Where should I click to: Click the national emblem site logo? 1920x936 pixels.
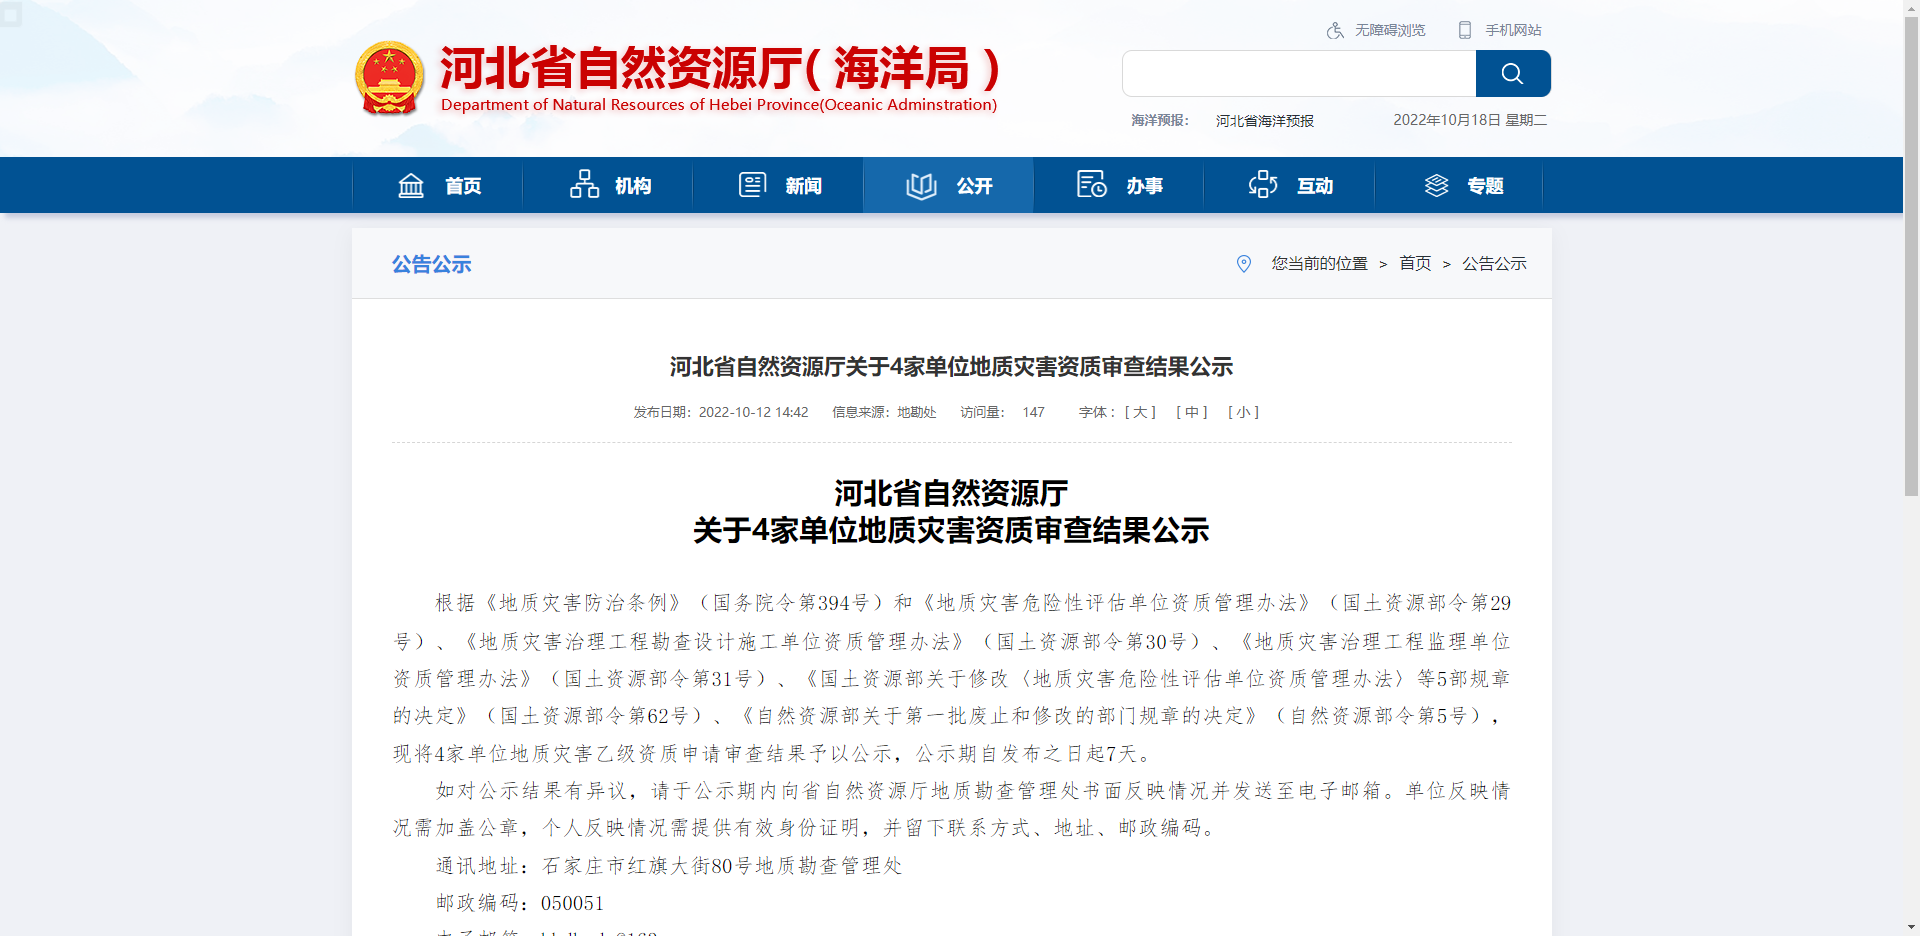[389, 78]
